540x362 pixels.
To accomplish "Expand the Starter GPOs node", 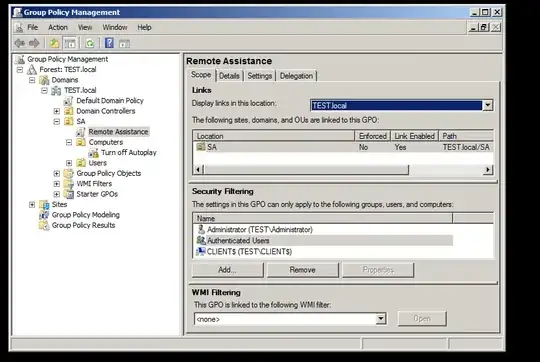I will (57, 194).
